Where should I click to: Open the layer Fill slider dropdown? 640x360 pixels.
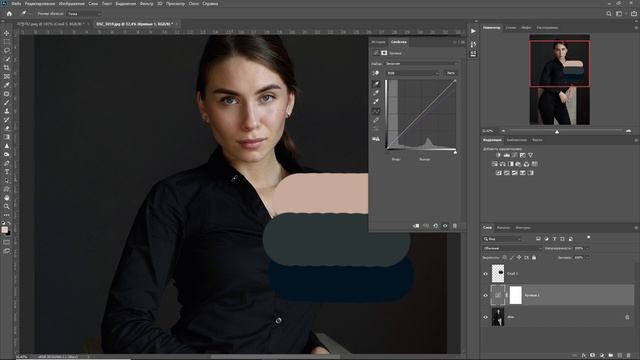[587, 258]
